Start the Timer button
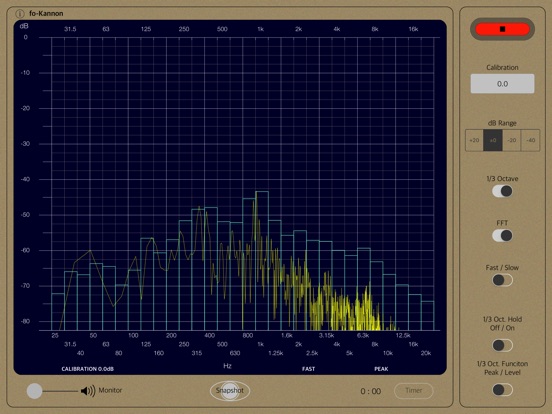 [x=413, y=390]
